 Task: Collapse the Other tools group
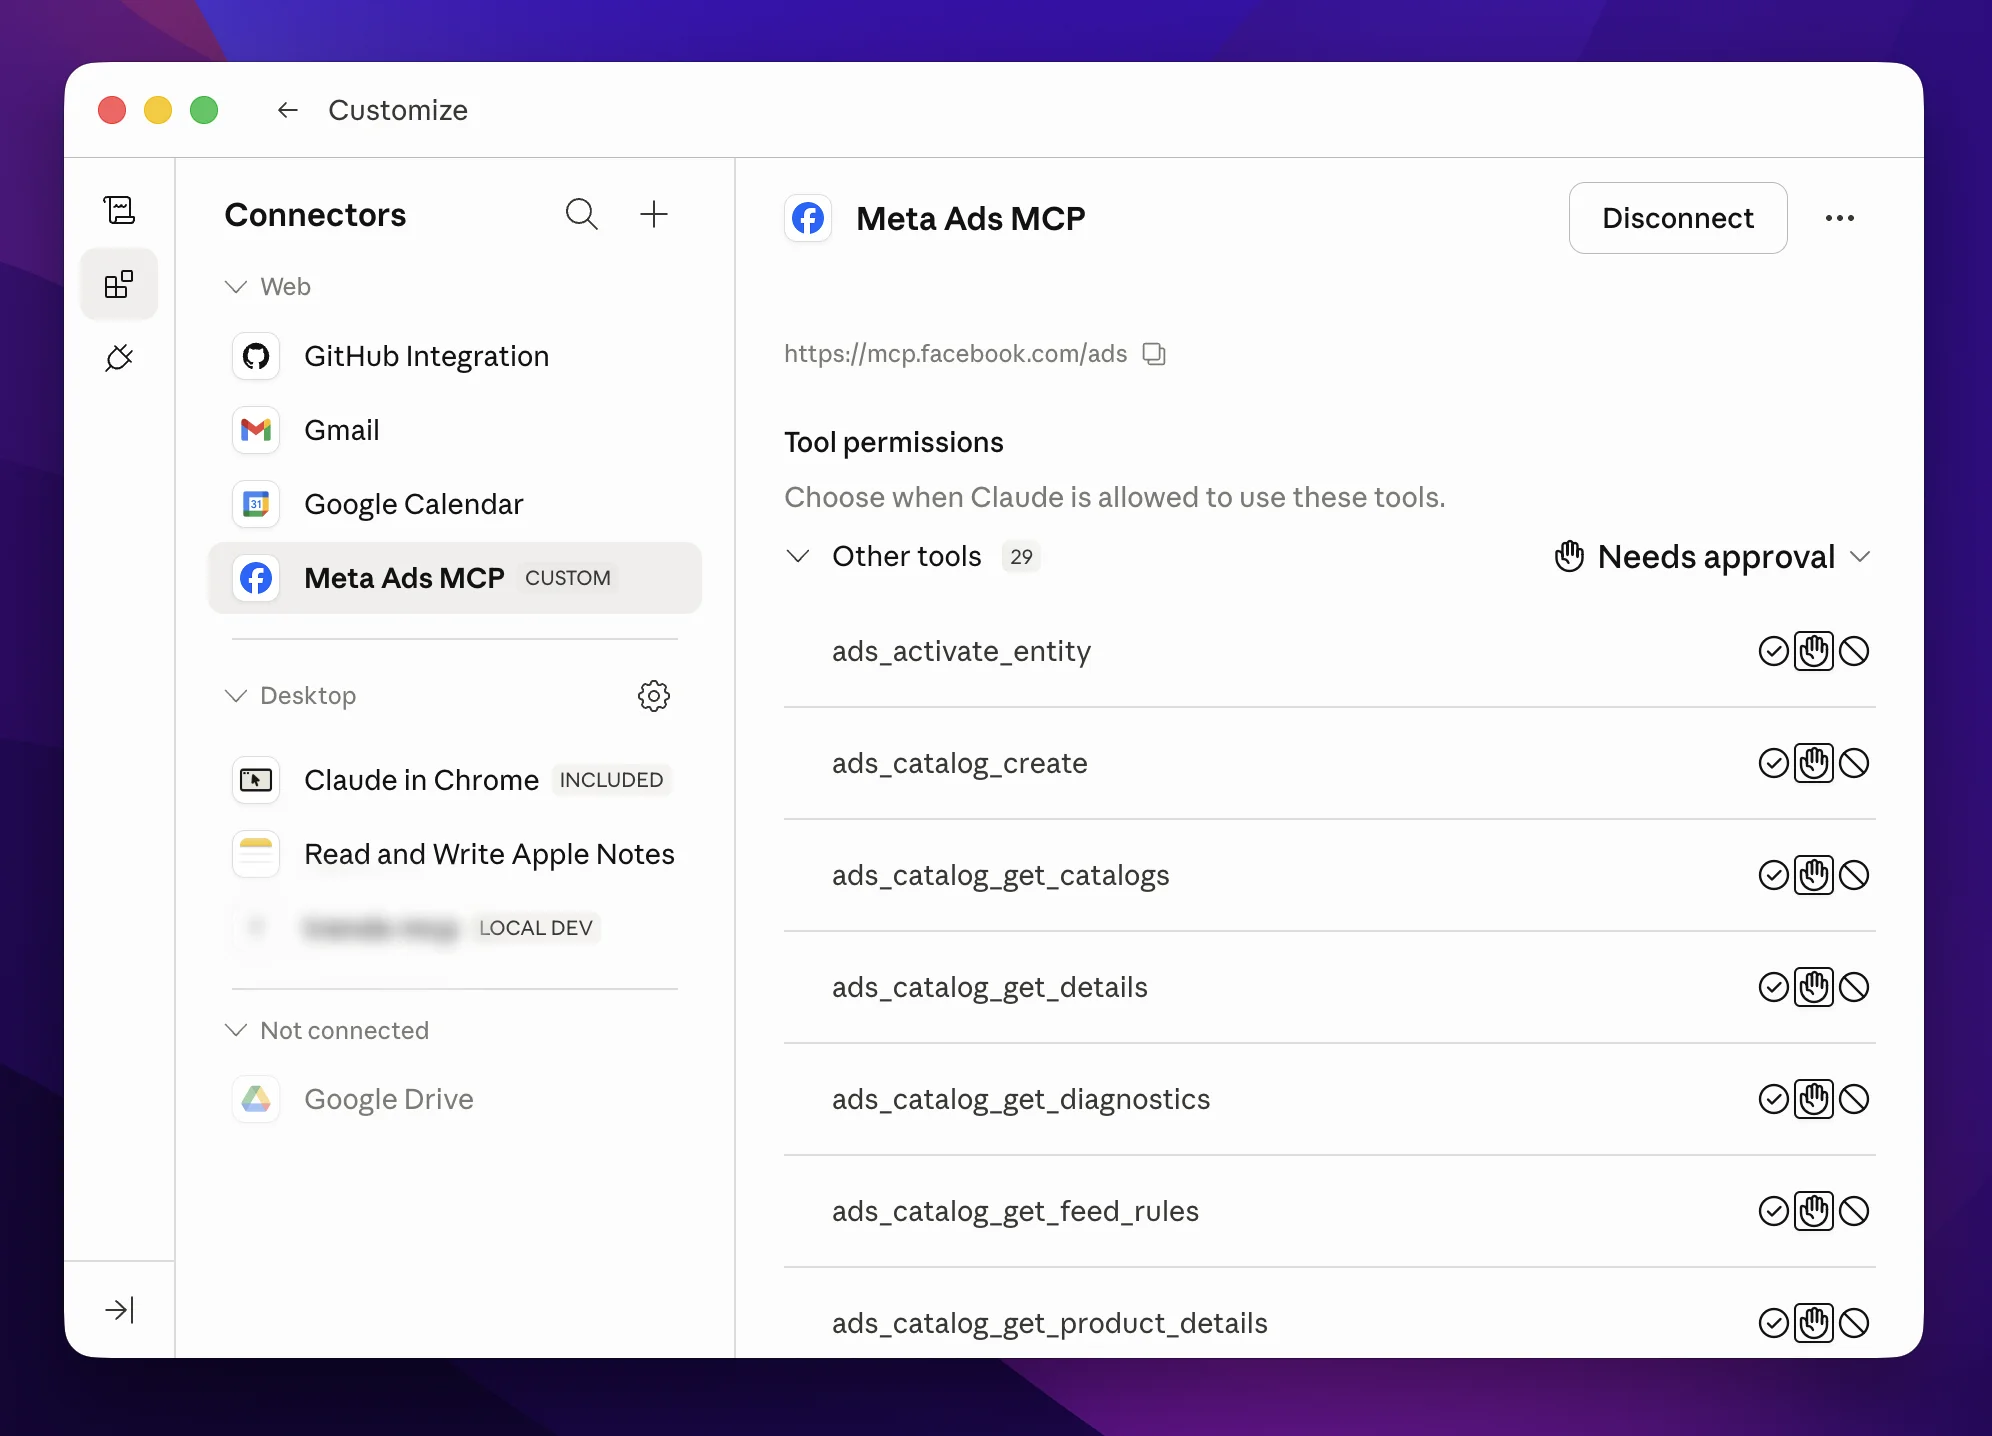[798, 556]
